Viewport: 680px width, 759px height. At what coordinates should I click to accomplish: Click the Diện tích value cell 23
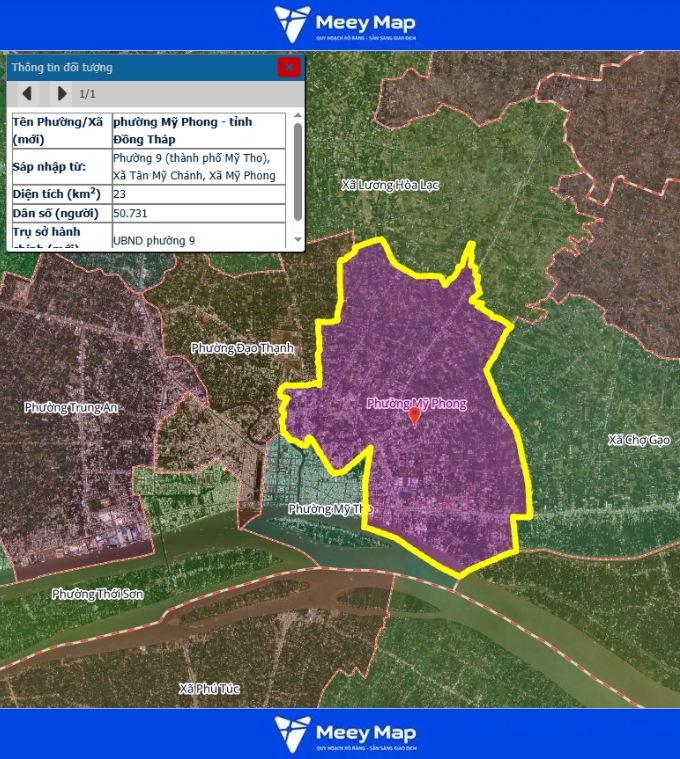pyautogui.click(x=200, y=194)
